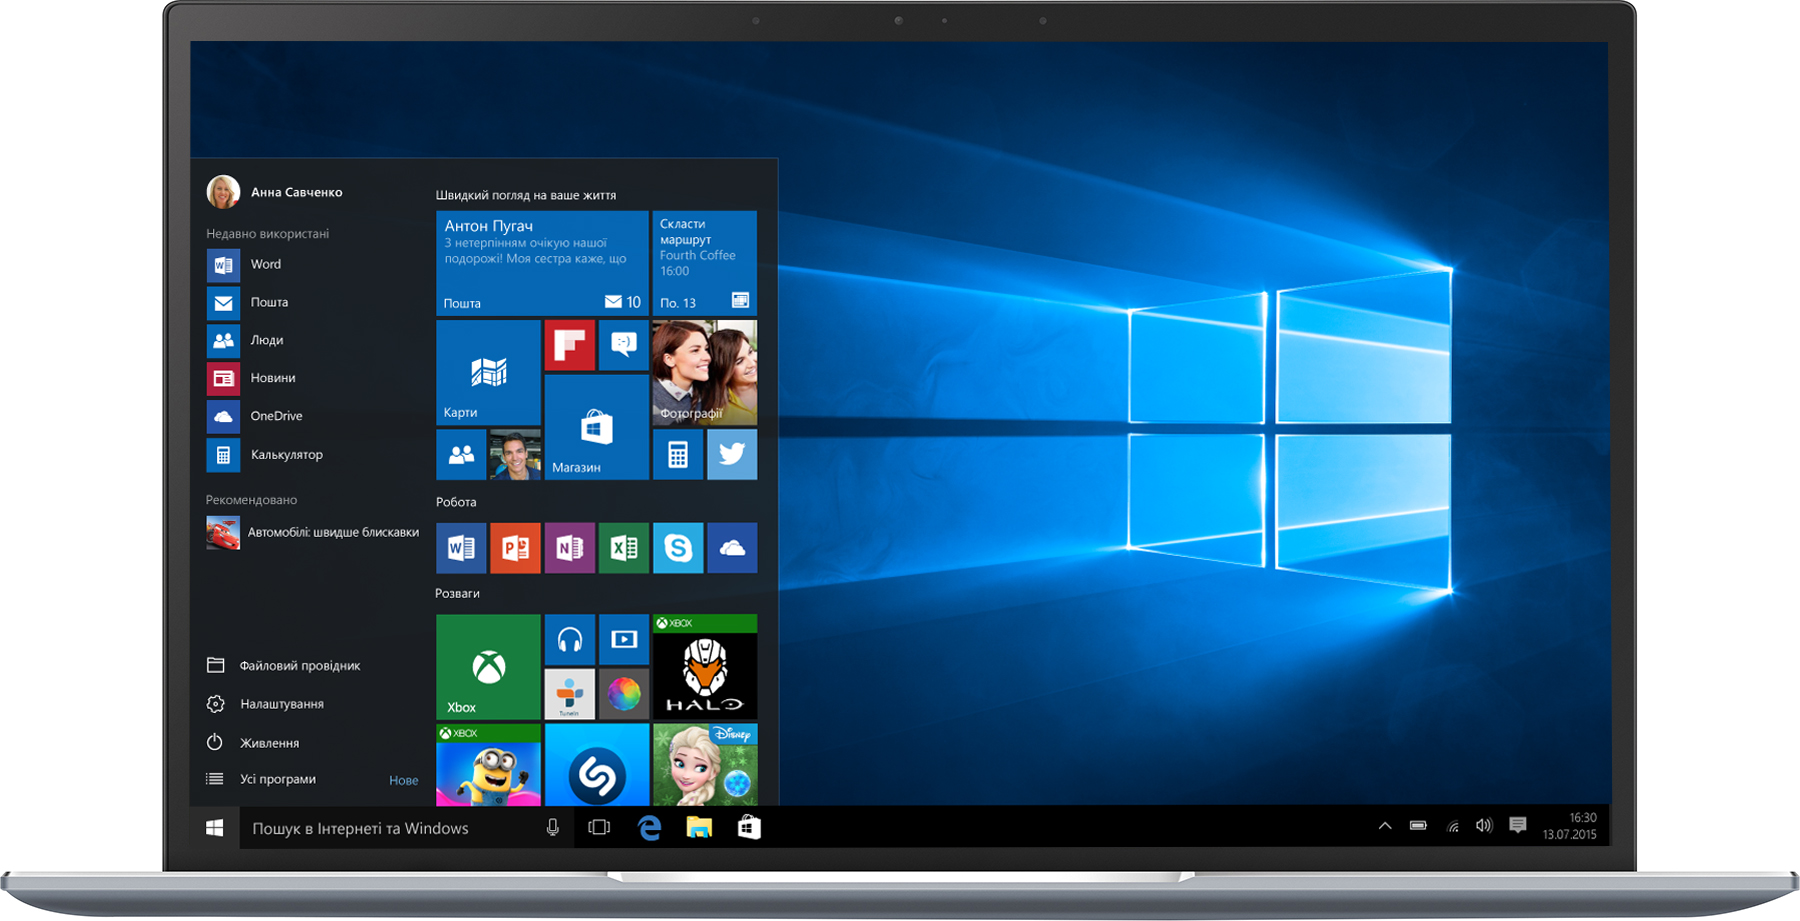Open the PowerPoint tile
This screenshot has height=921, width=1800.
point(515,548)
